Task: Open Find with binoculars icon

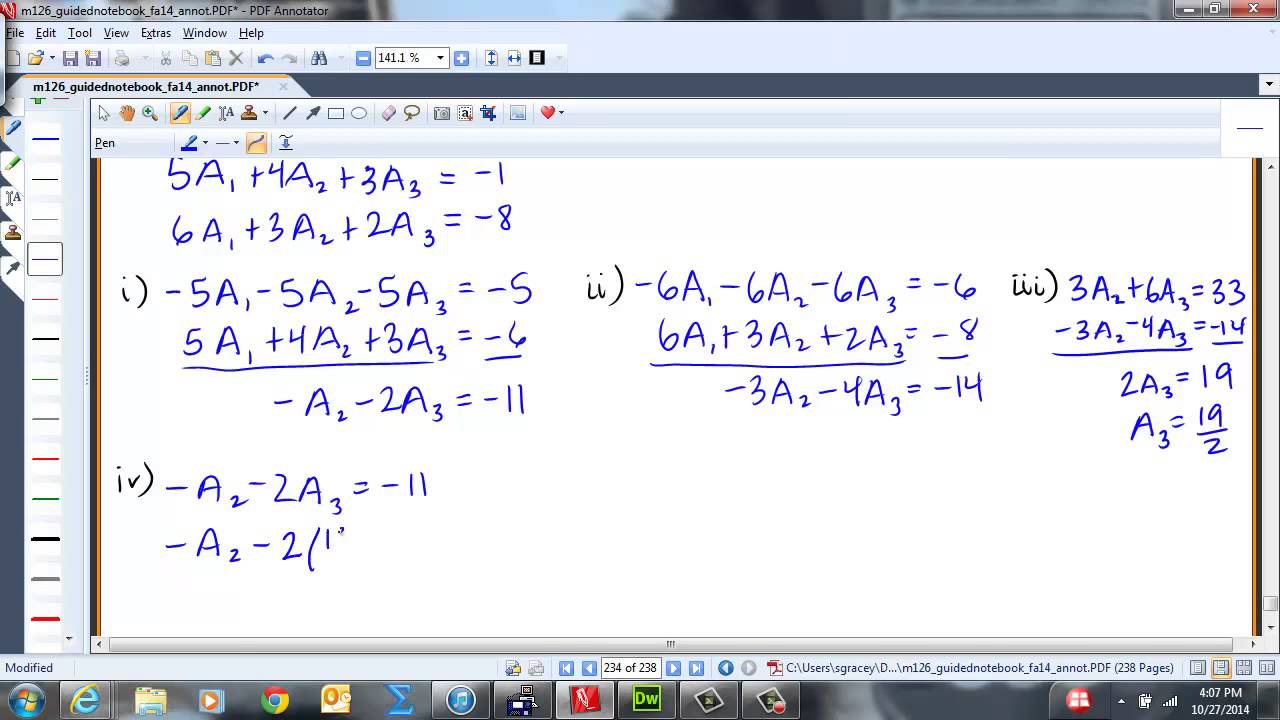Action: pos(319,59)
